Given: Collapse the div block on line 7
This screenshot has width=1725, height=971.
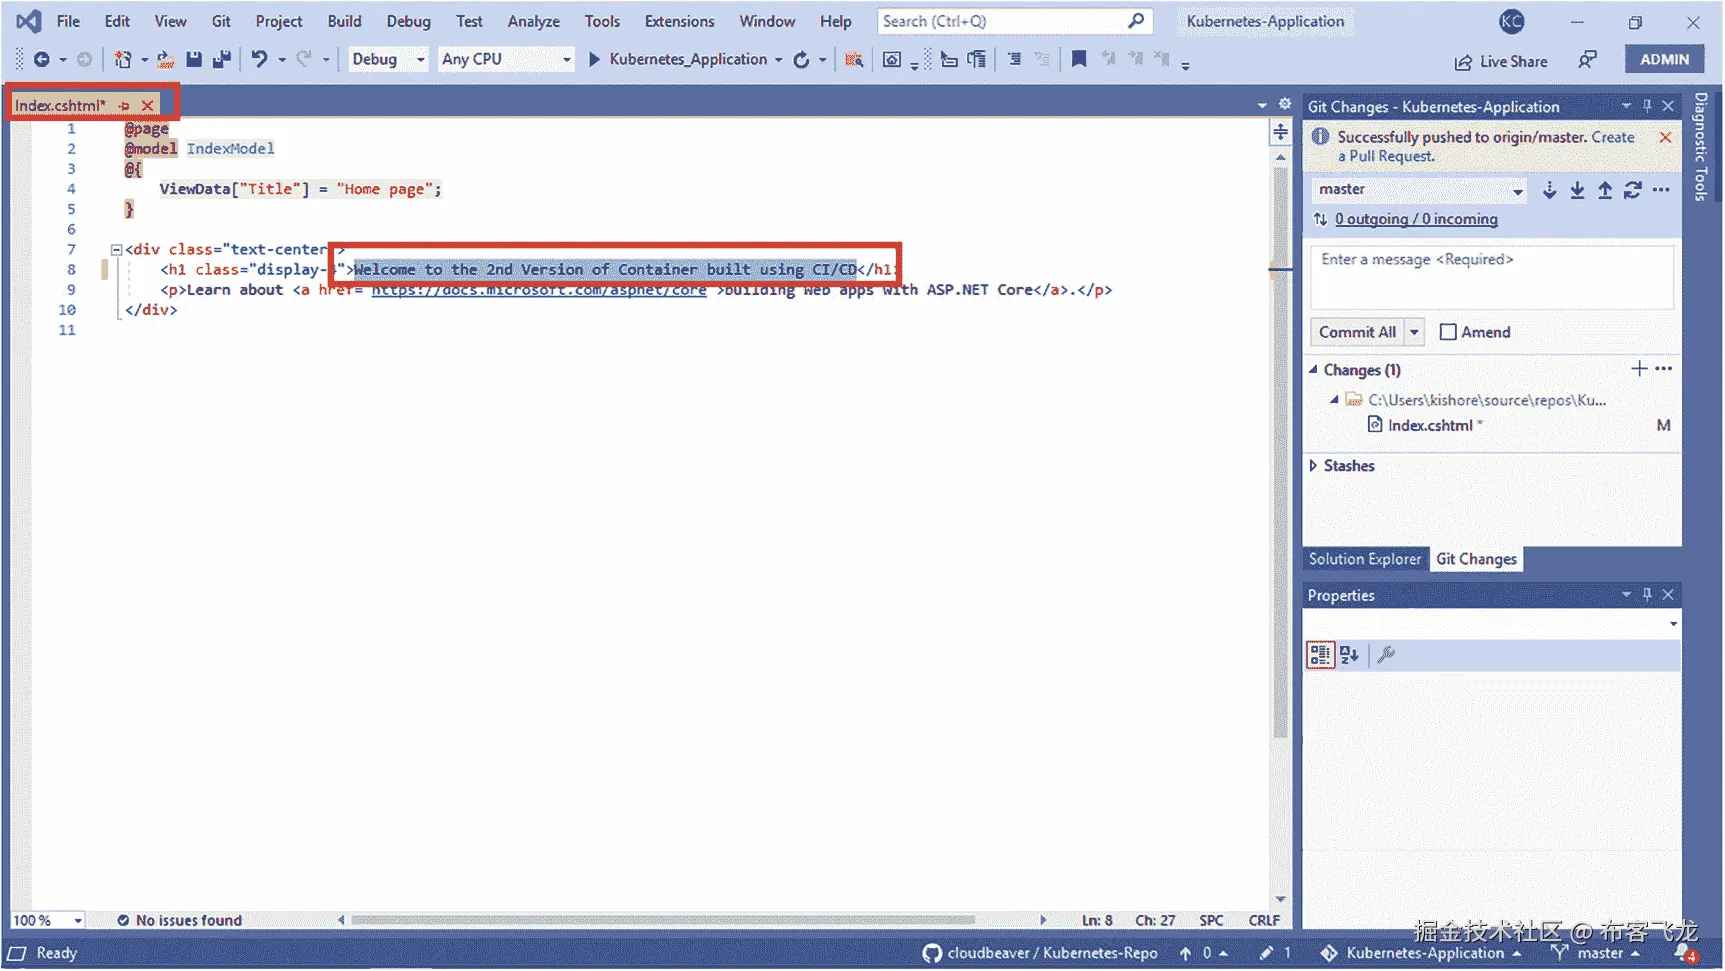Looking at the screenshot, I should pos(116,250).
